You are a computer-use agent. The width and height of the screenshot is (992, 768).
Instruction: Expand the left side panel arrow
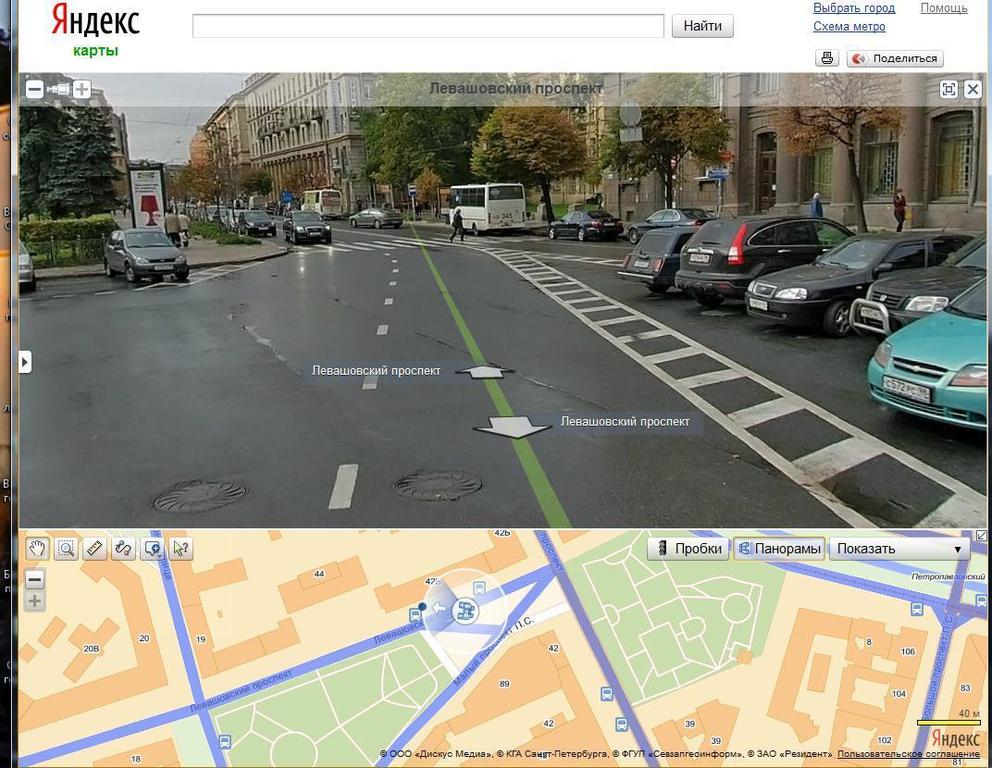tap(25, 361)
